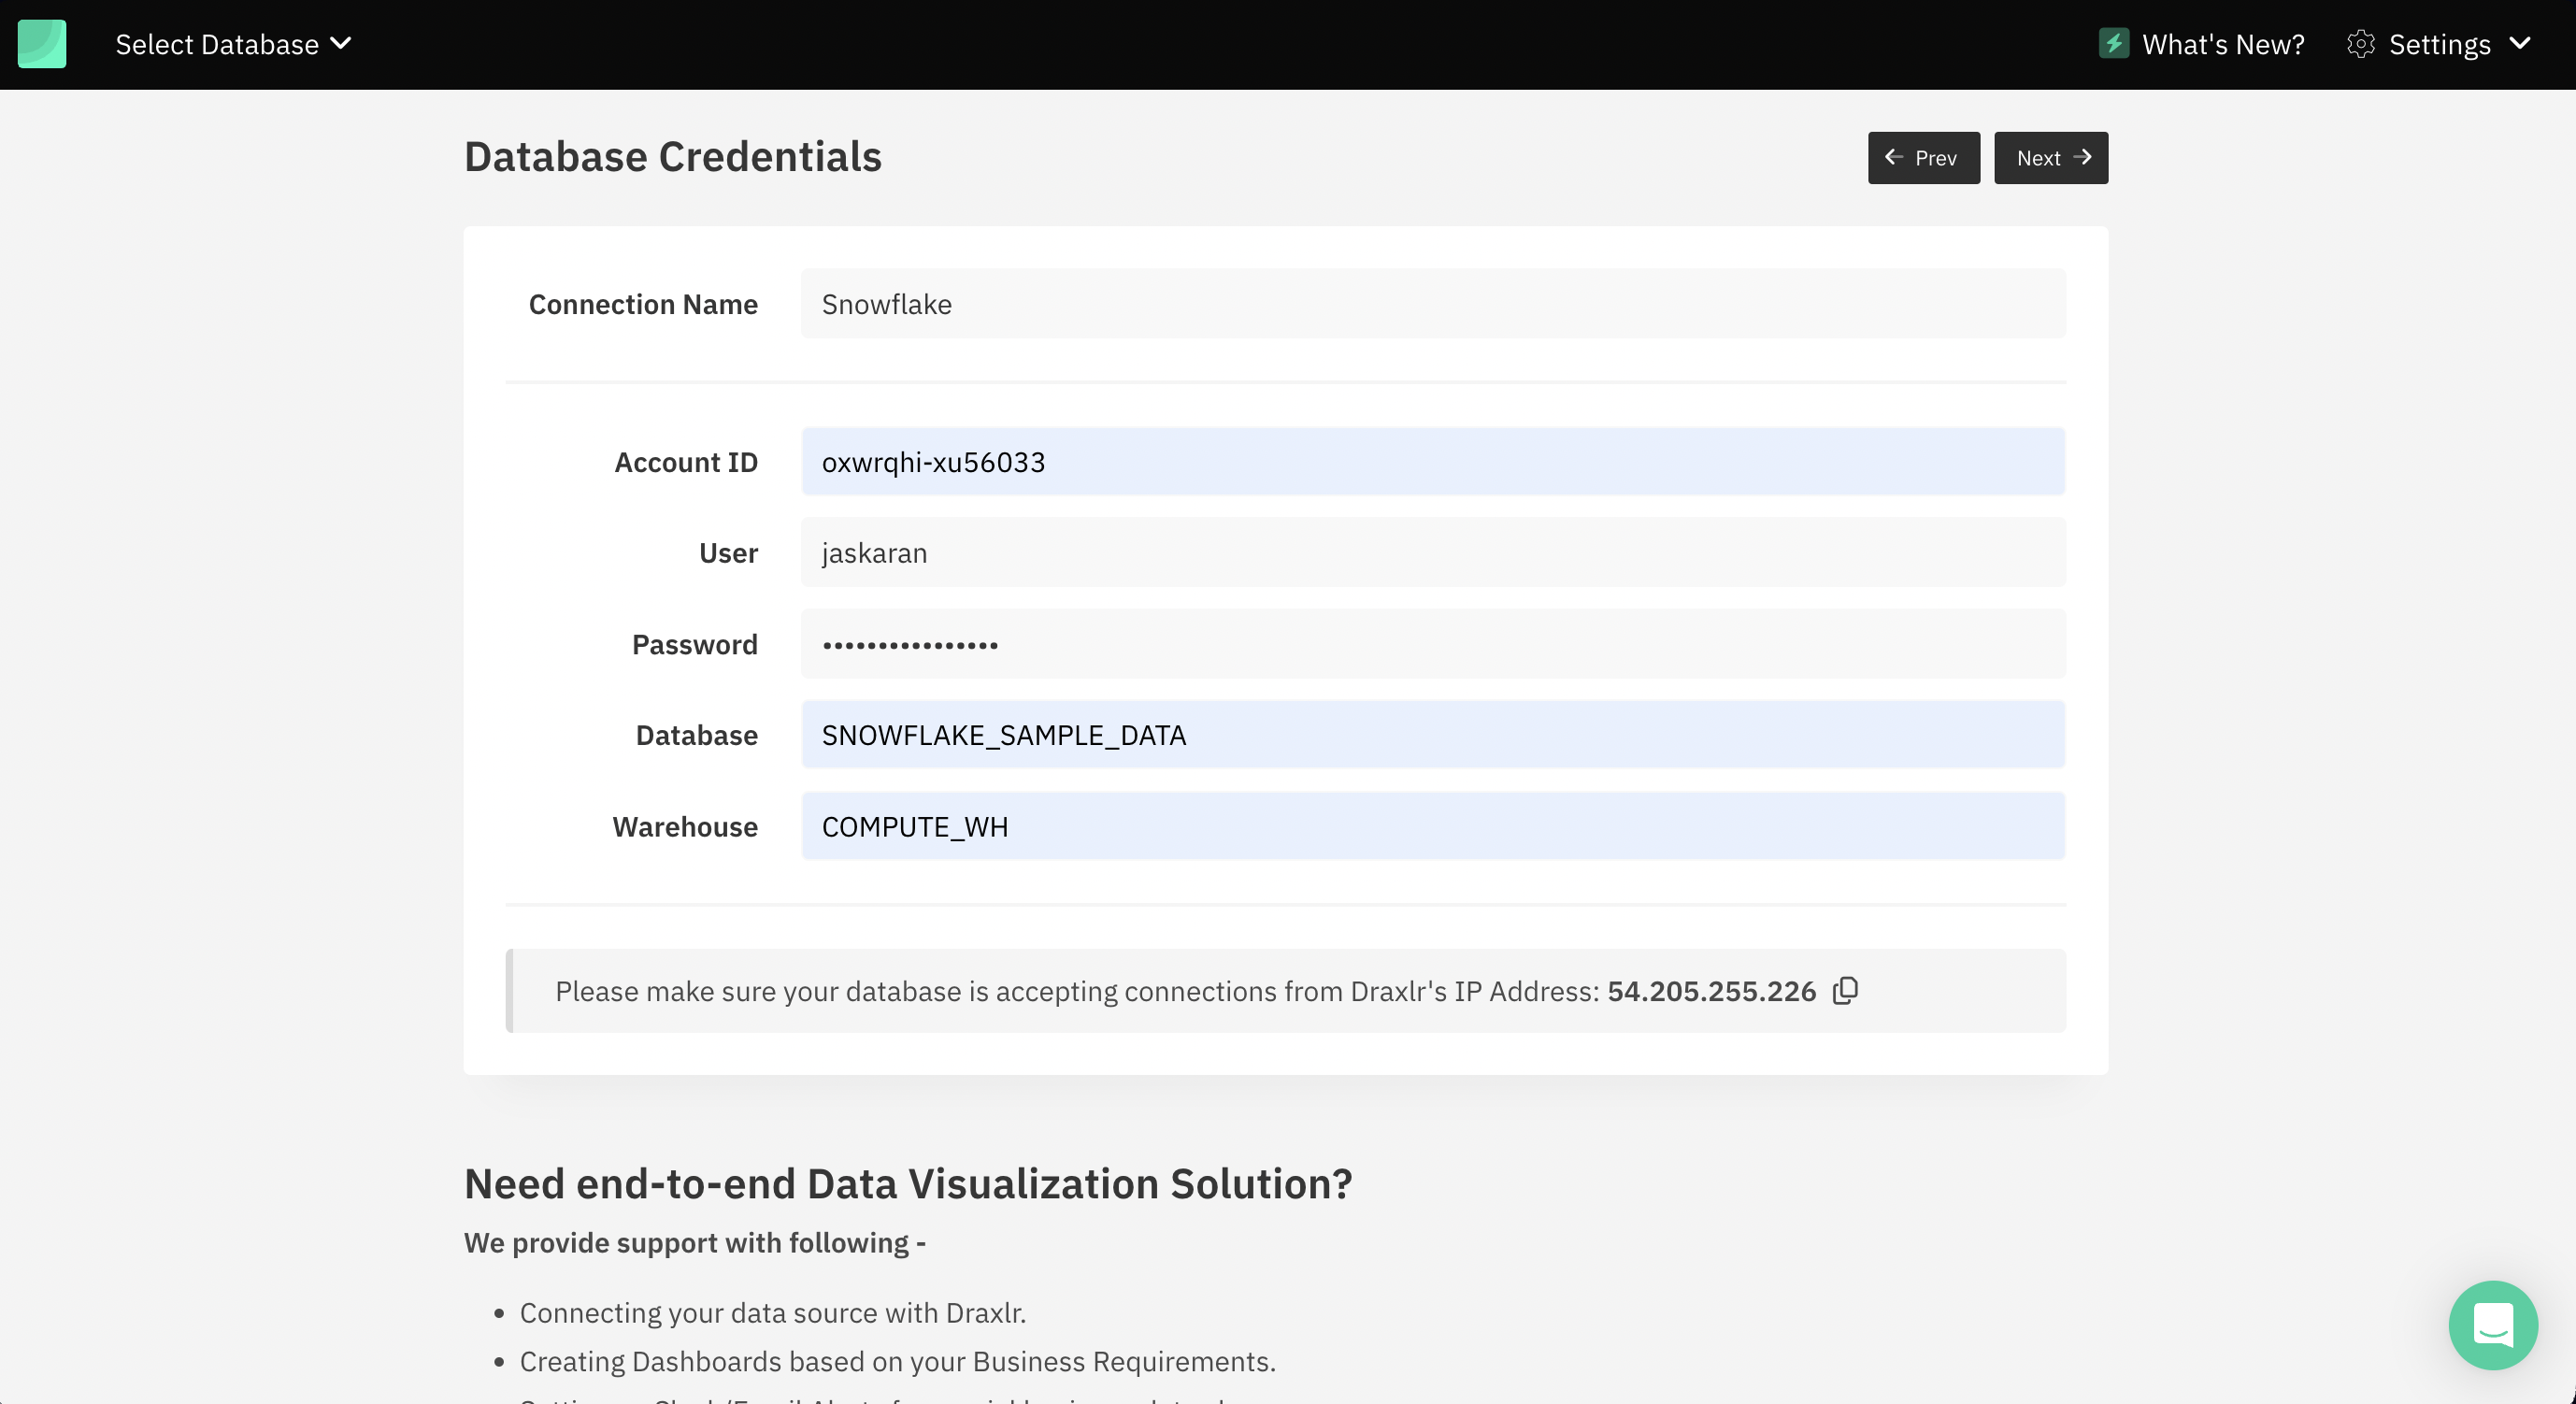This screenshot has width=2576, height=1404.
Task: Go back with the Prev button
Action: coord(1923,158)
